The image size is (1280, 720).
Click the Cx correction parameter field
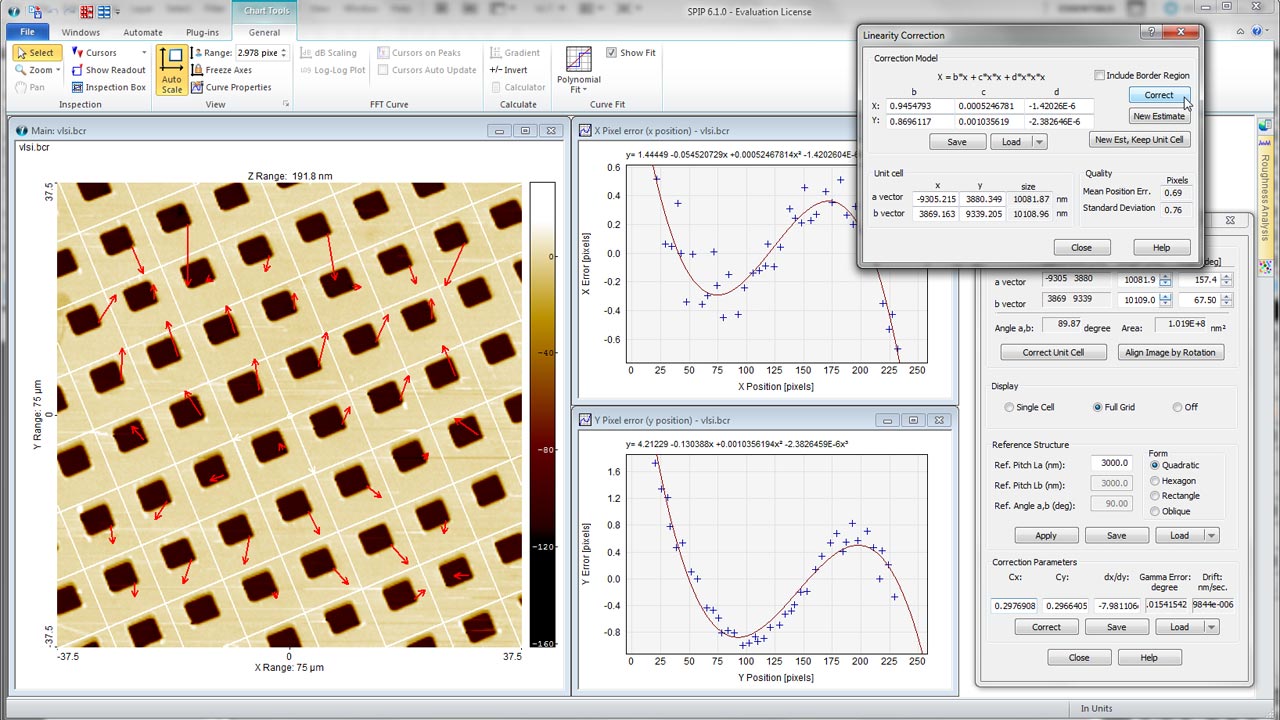click(1014, 605)
